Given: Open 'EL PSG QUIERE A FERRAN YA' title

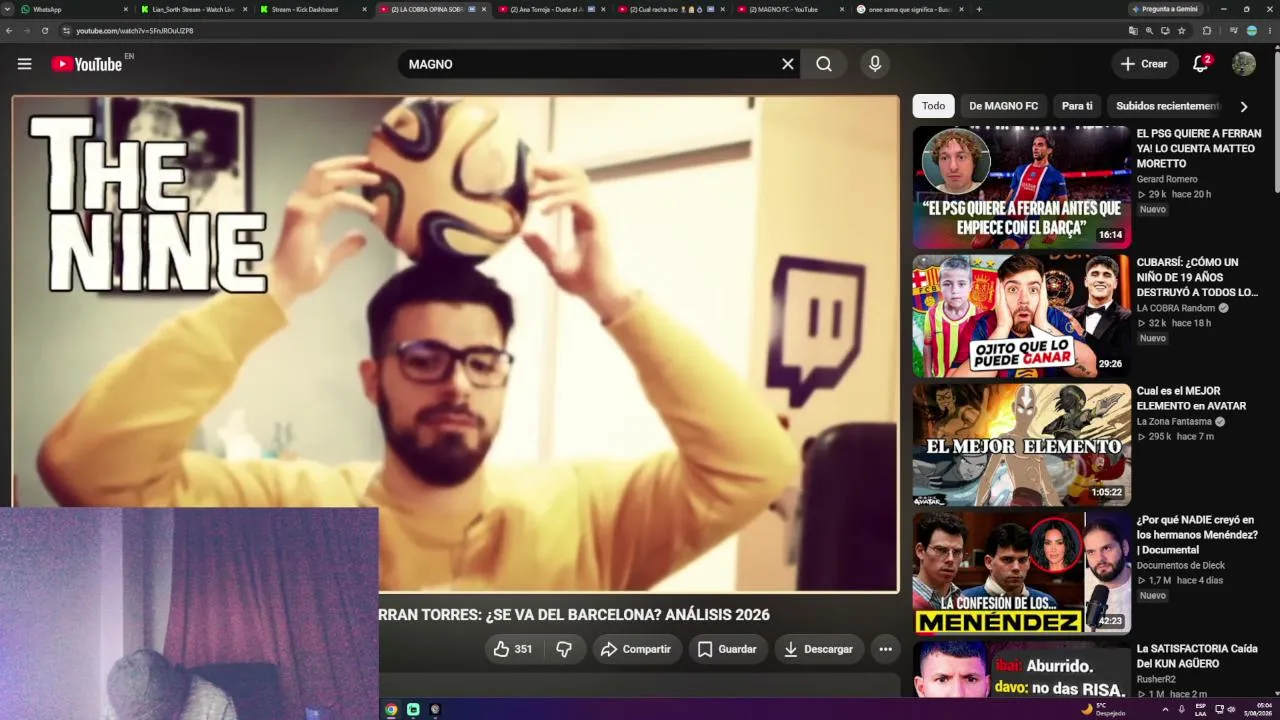Looking at the screenshot, I should [1198, 148].
